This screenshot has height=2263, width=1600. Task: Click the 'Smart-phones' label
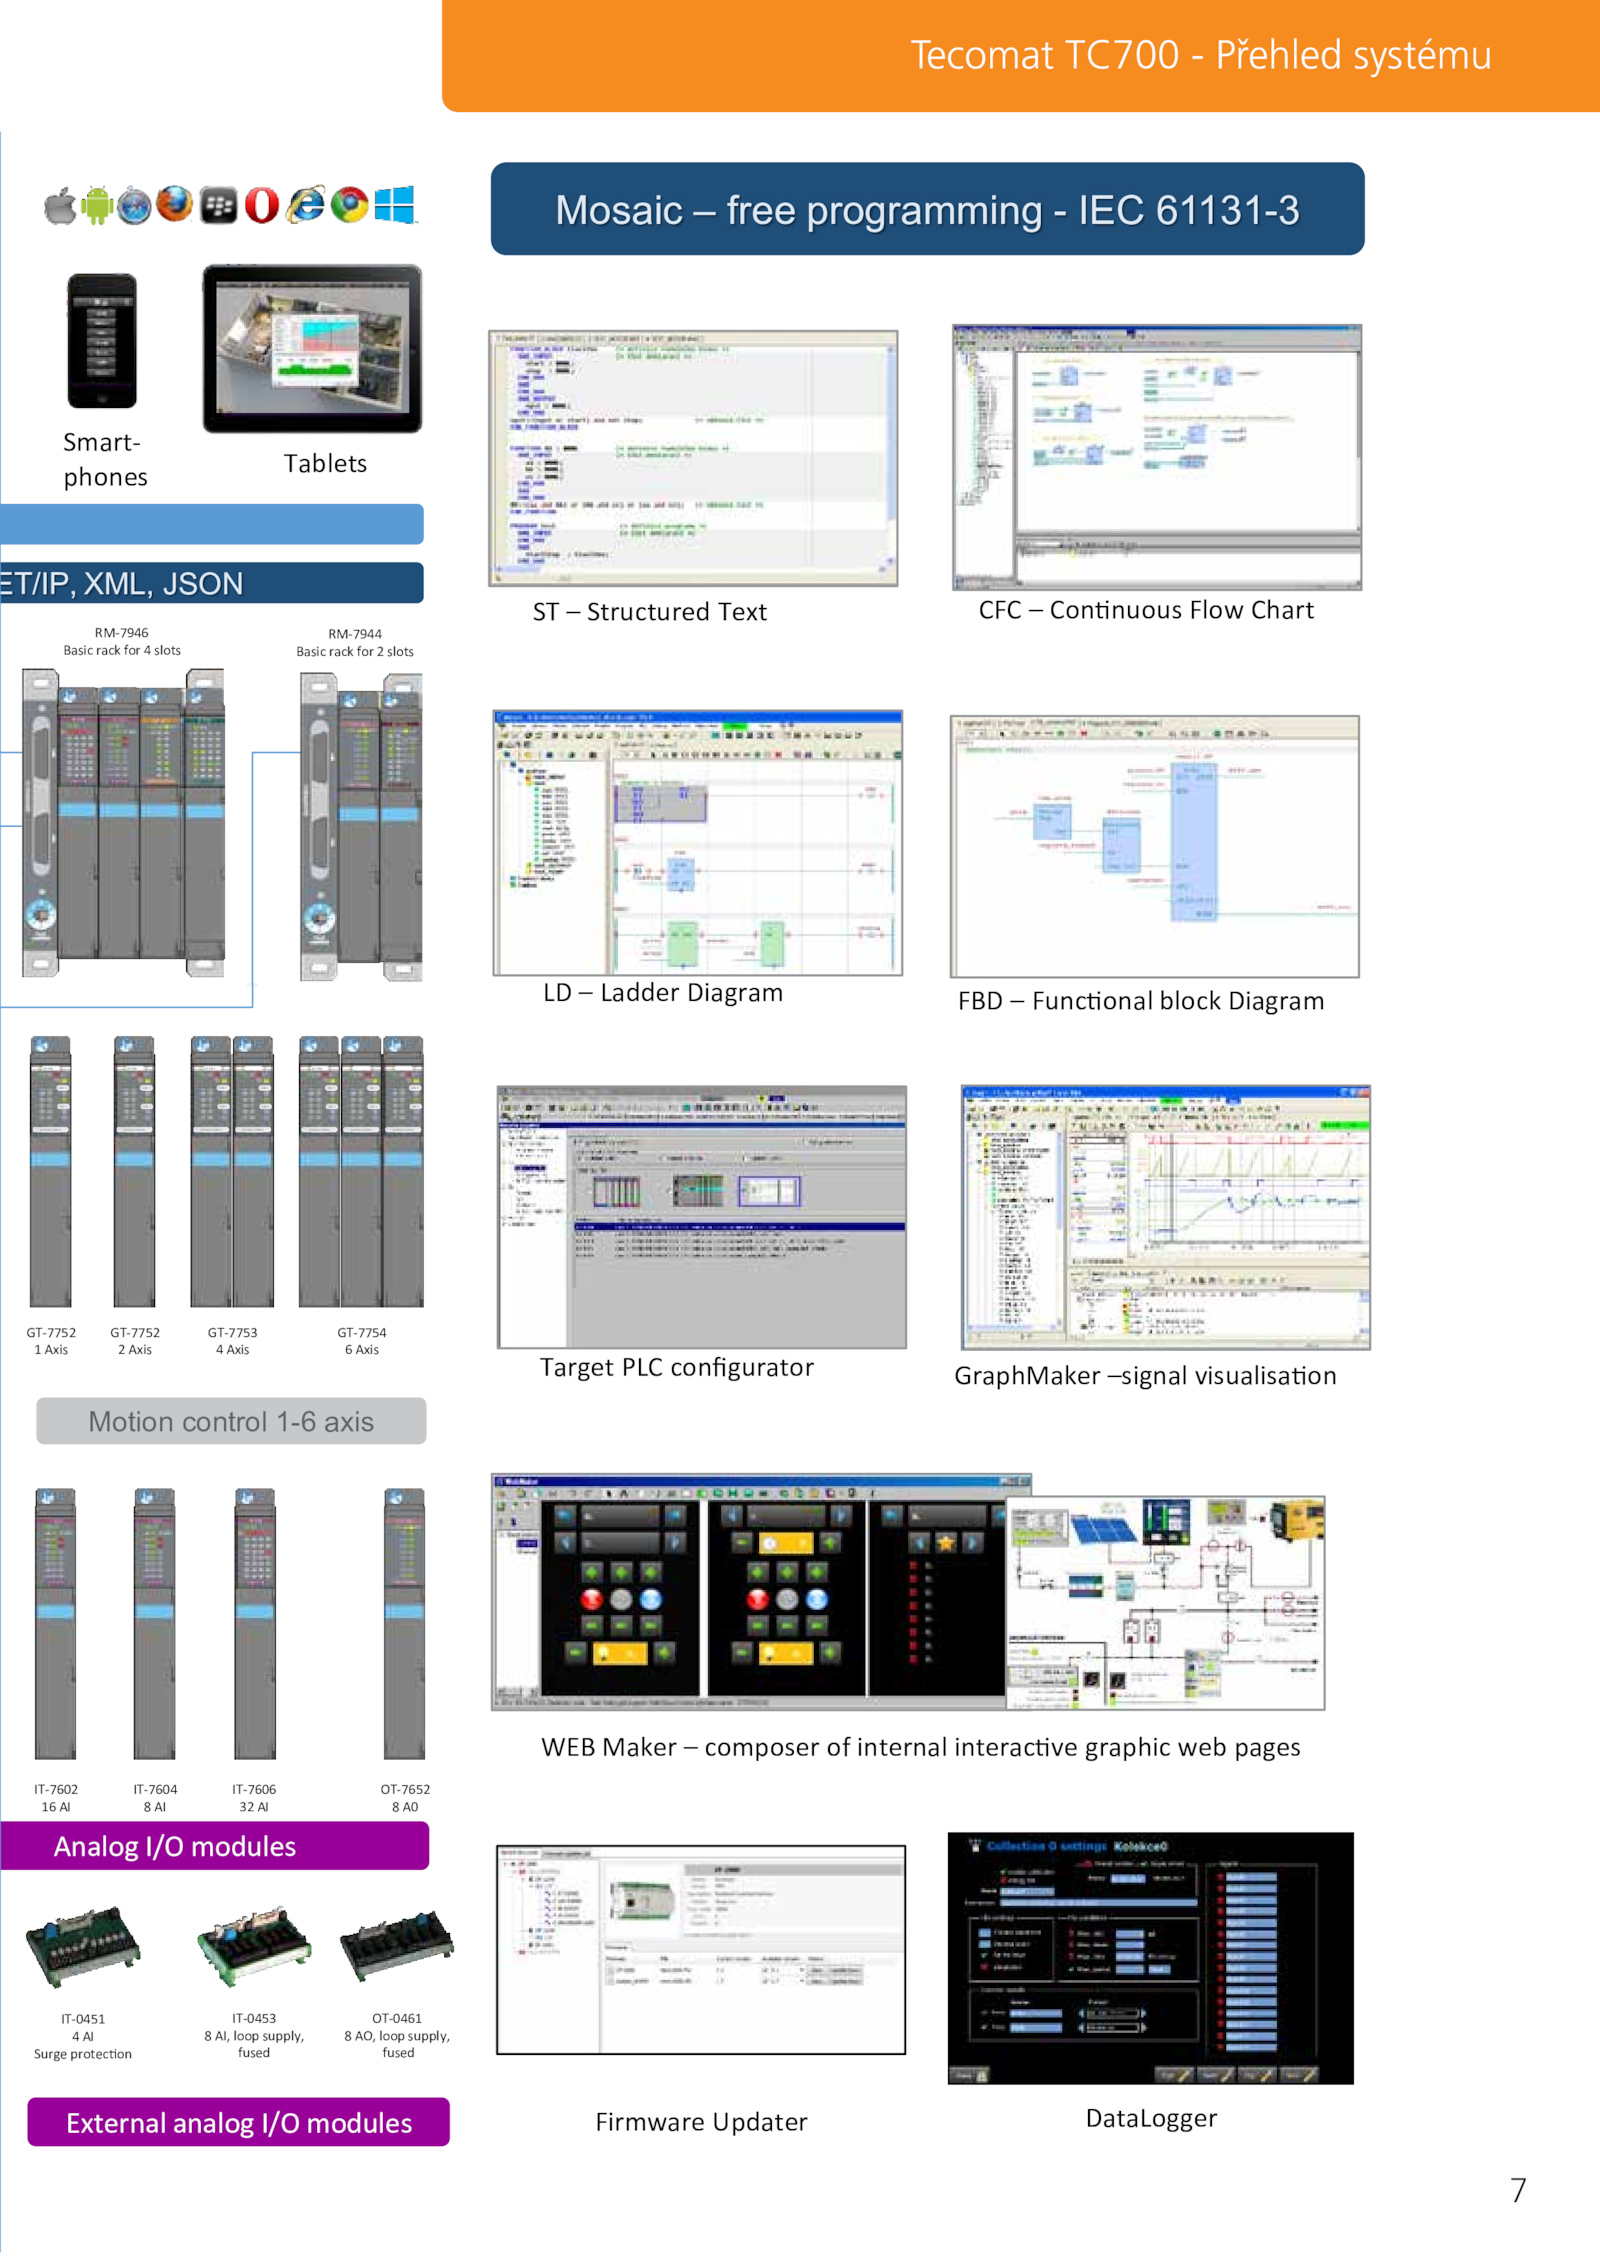tap(105, 459)
